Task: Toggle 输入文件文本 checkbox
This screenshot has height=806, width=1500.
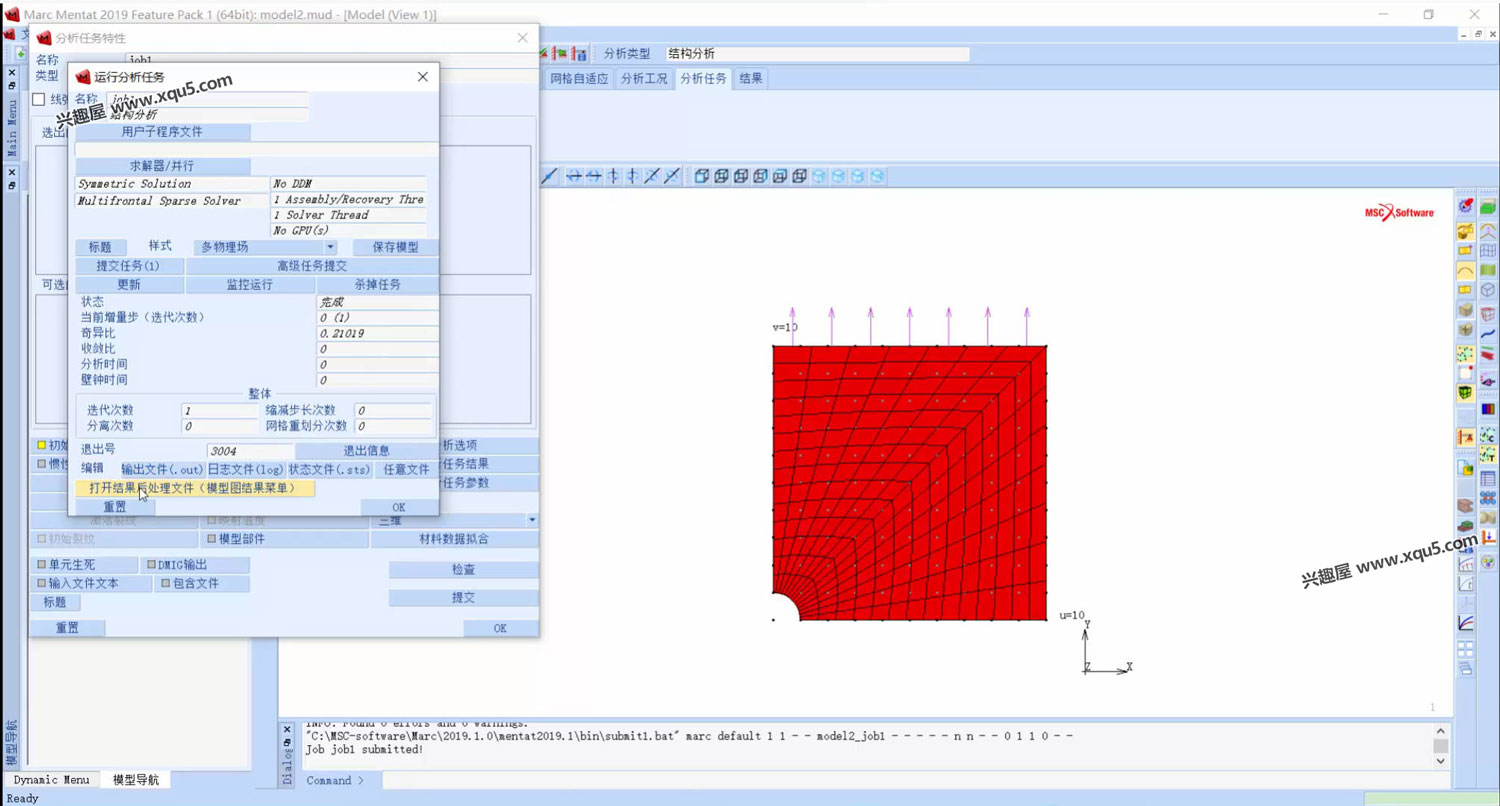Action: click(42, 583)
